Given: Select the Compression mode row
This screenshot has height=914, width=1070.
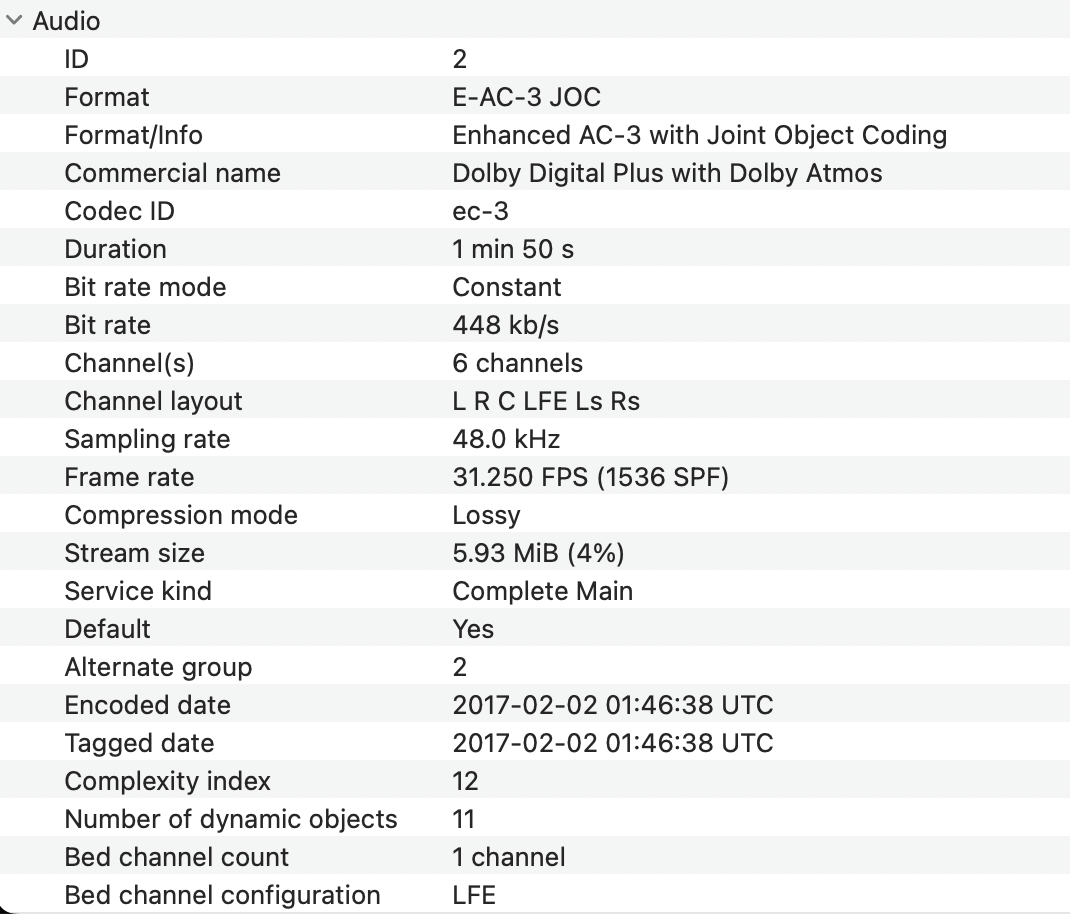Looking at the screenshot, I should [181, 515].
